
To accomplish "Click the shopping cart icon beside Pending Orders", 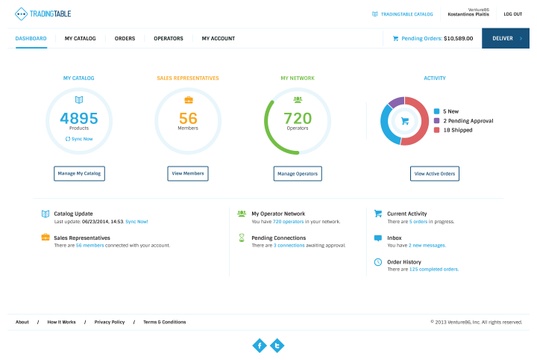I will click(396, 39).
